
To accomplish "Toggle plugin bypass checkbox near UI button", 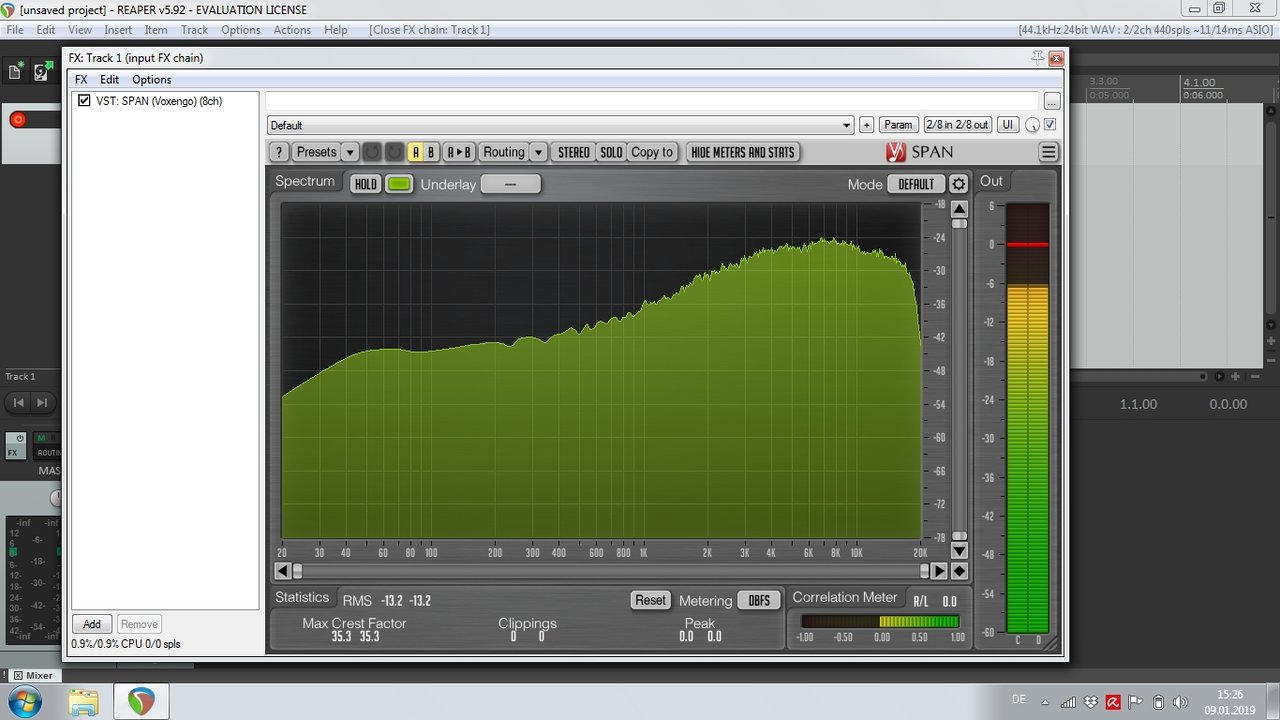I will (1050, 125).
